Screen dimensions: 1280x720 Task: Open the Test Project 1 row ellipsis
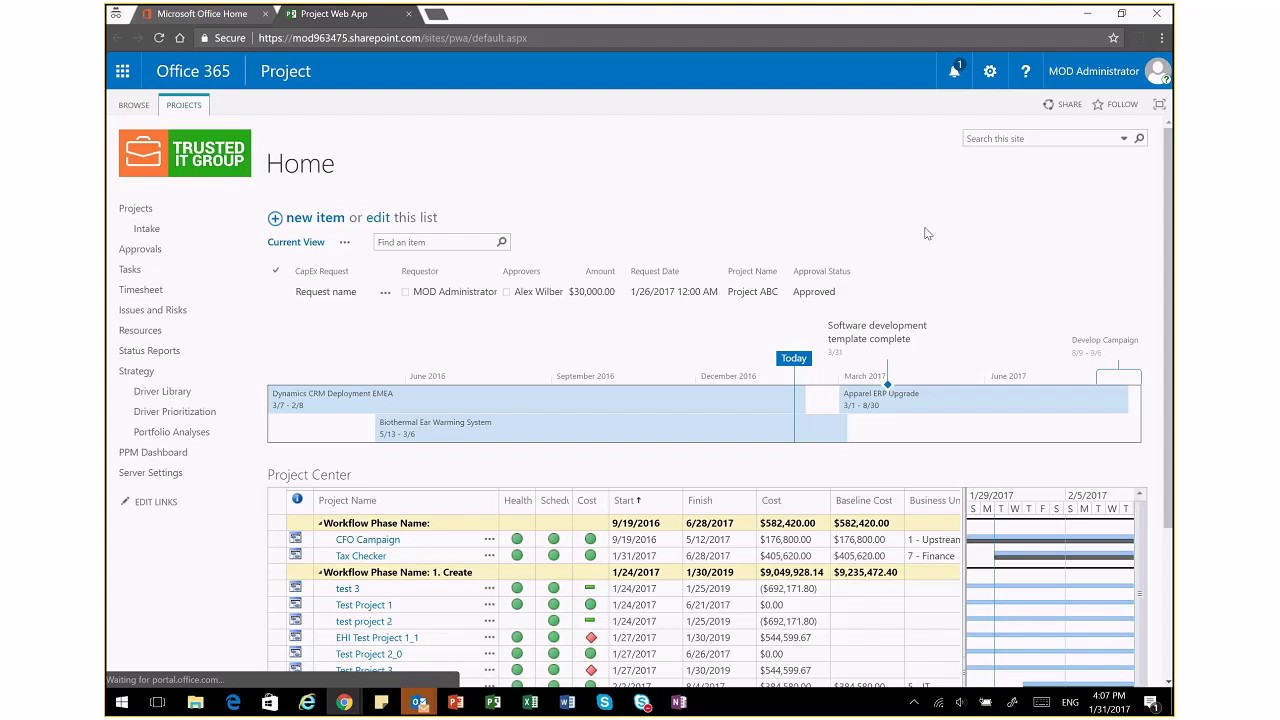click(x=489, y=604)
